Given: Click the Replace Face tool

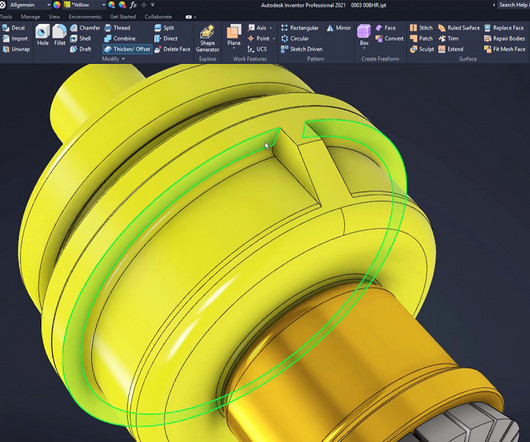Looking at the screenshot, I should coord(504,28).
